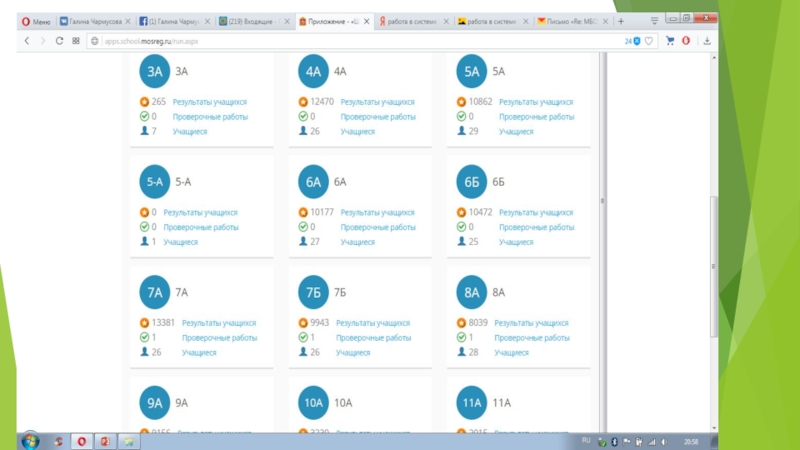Click the speed dial grid icon
Viewport: 800px width, 450px height.
pos(76,41)
